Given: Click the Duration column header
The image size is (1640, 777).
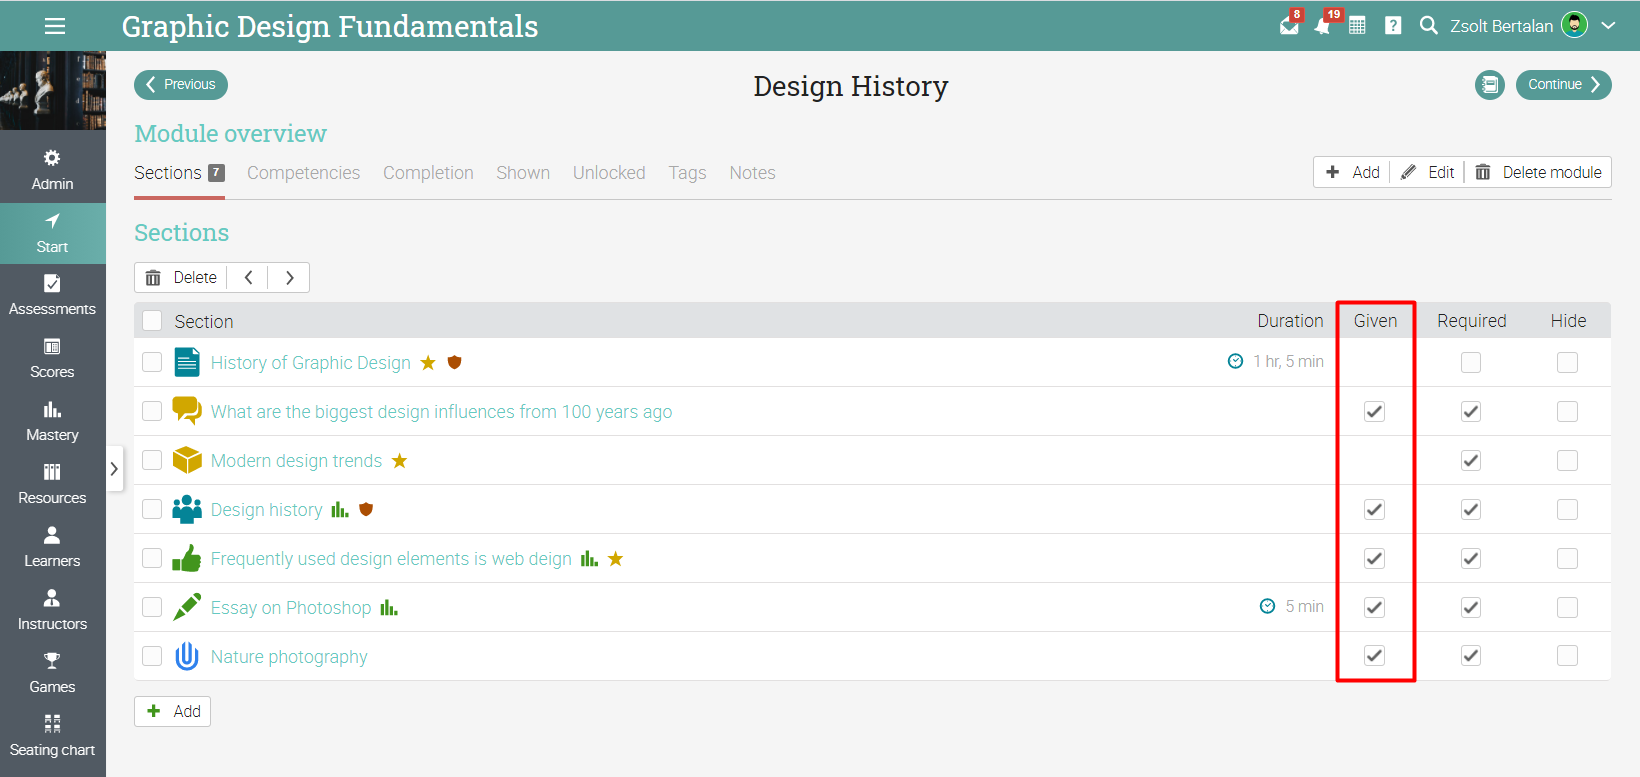Looking at the screenshot, I should click(x=1290, y=321).
